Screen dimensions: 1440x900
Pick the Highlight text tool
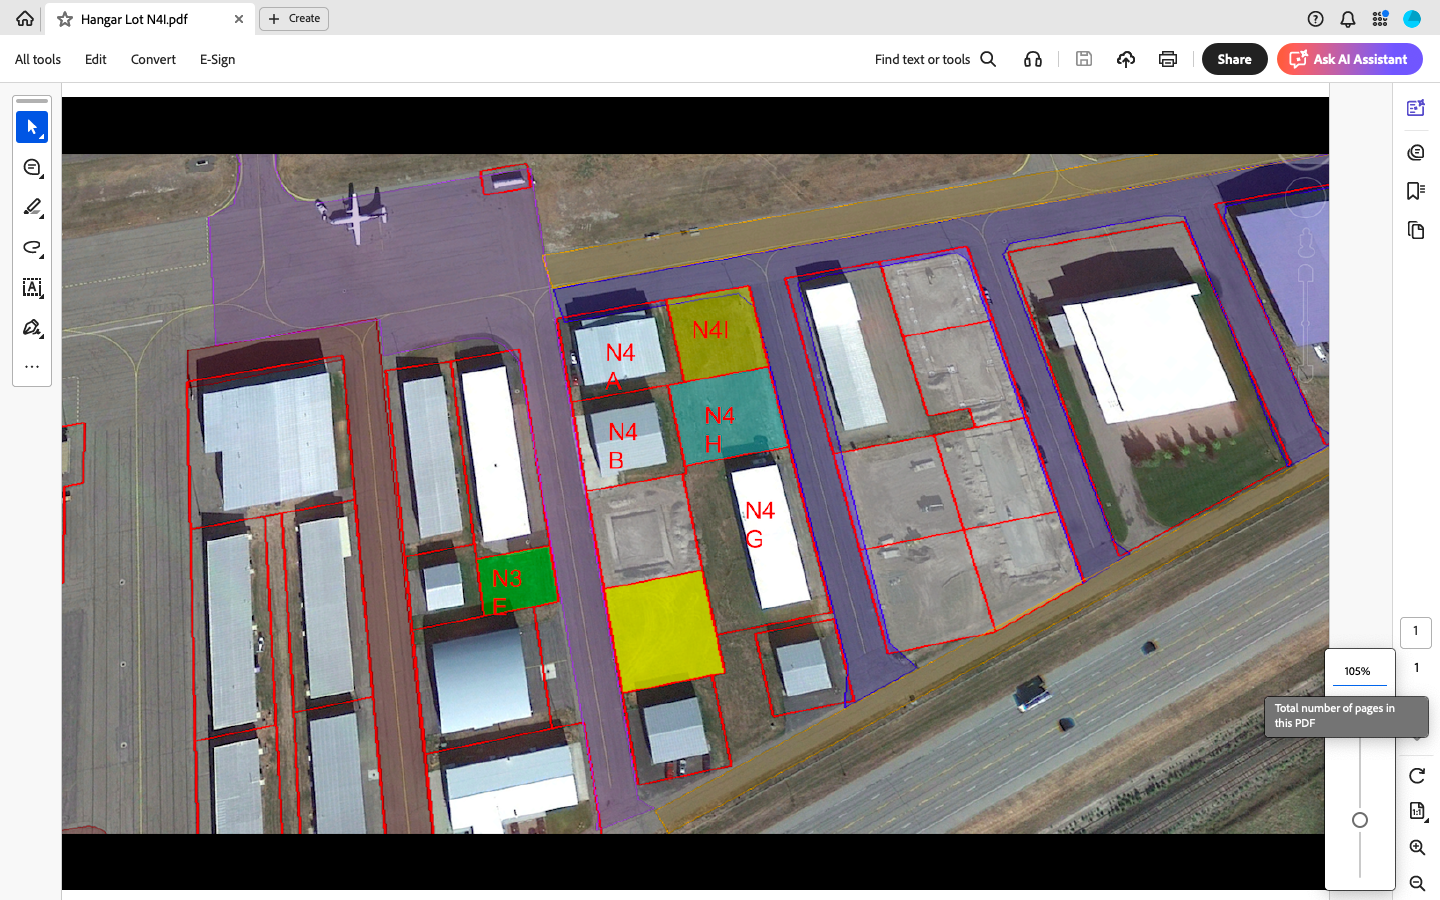[32, 208]
